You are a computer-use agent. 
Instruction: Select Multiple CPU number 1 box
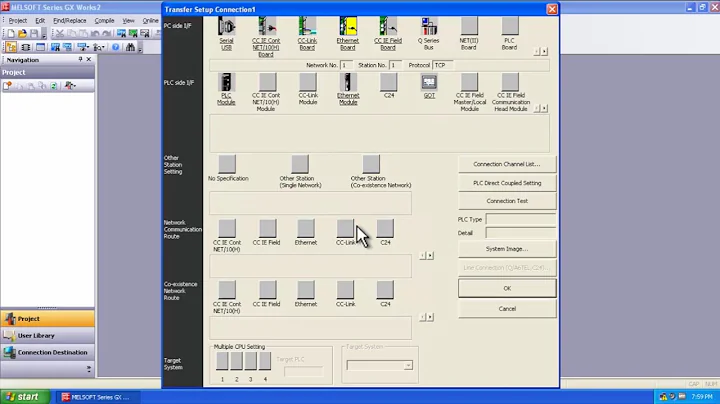click(222, 361)
